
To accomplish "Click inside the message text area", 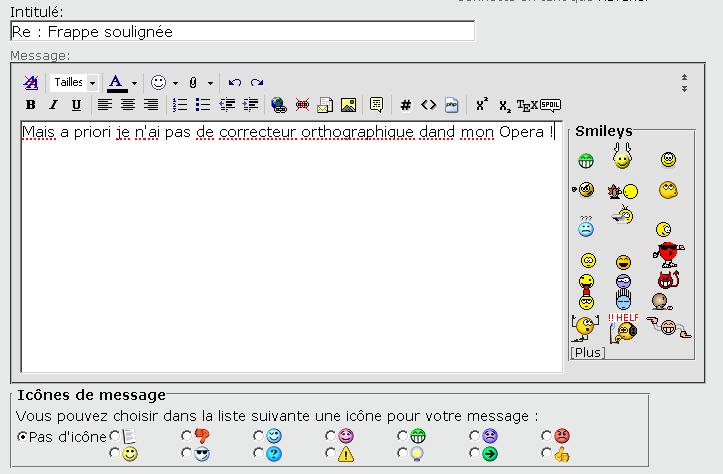I will coord(291,246).
